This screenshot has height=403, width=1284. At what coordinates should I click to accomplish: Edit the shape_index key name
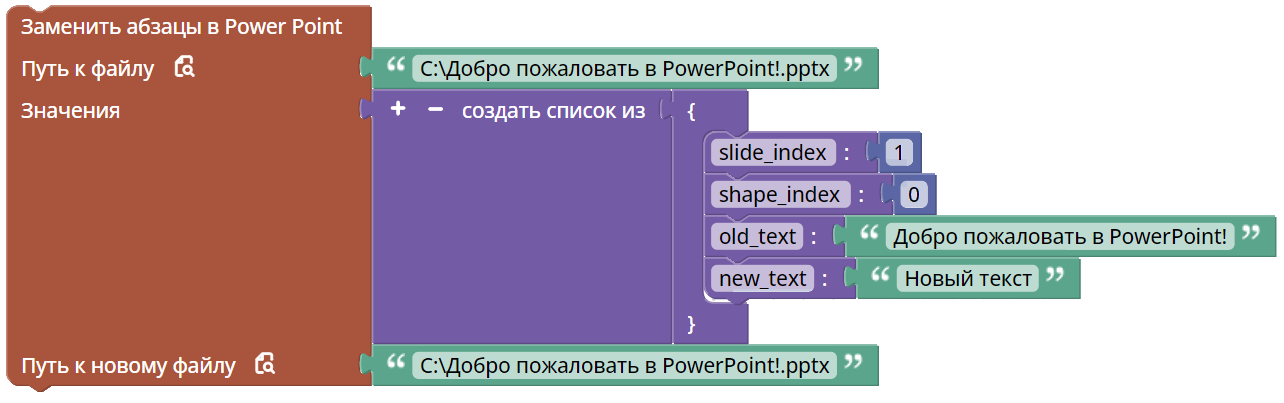[x=781, y=194]
